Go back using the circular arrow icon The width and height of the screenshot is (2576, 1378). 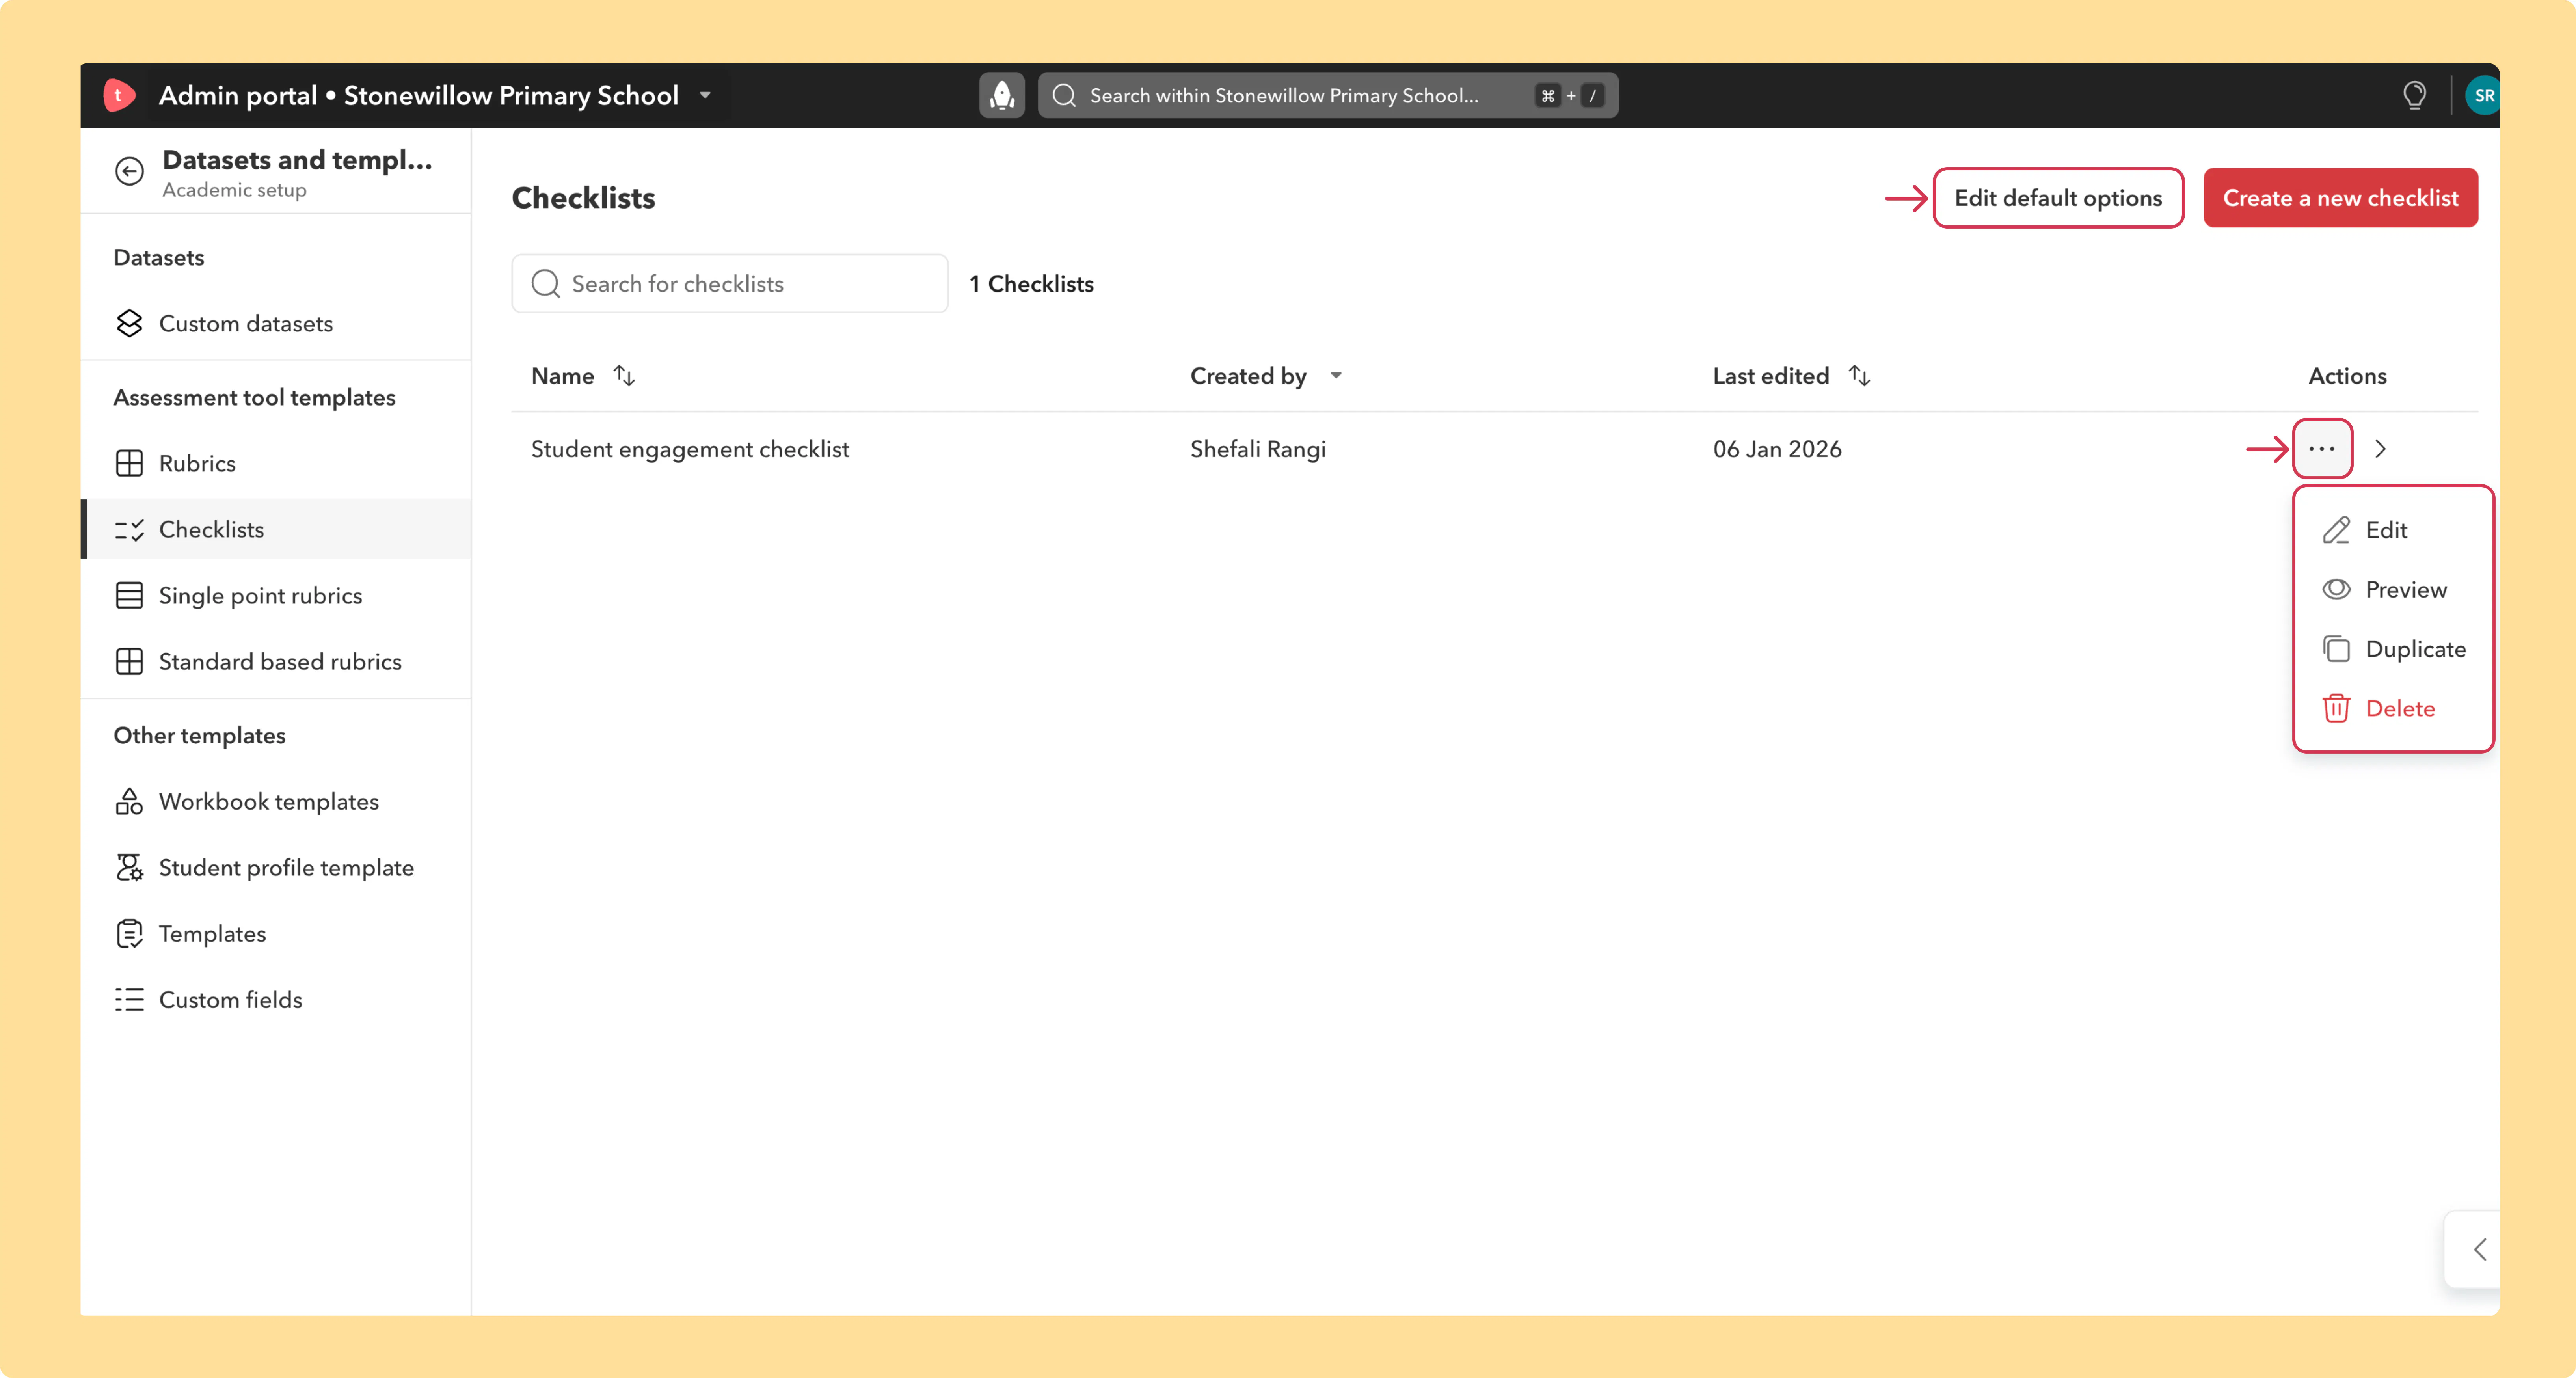click(129, 172)
